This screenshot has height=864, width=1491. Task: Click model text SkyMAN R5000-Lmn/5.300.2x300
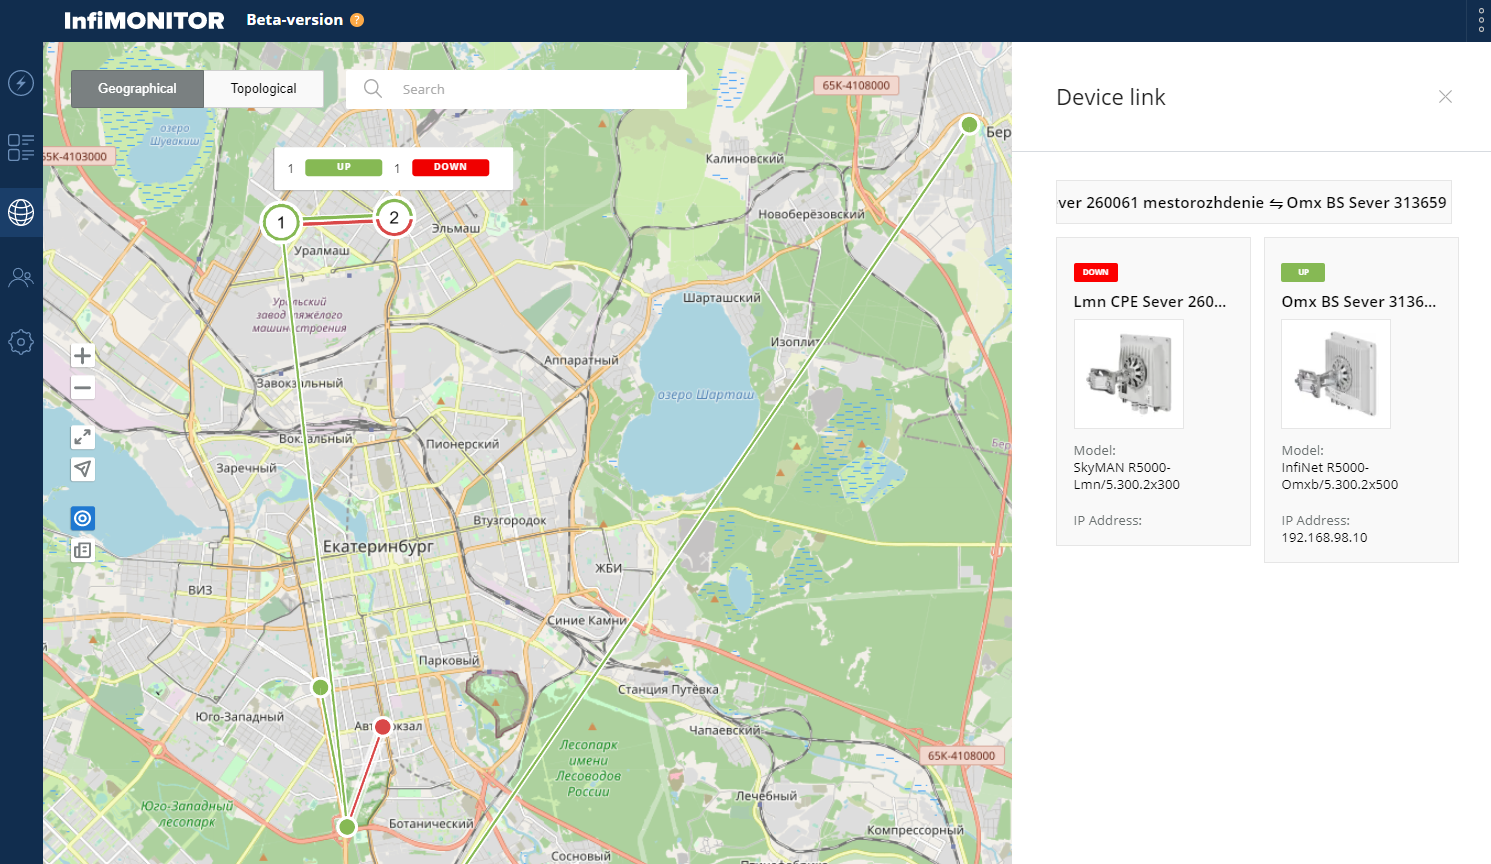pos(1126,476)
